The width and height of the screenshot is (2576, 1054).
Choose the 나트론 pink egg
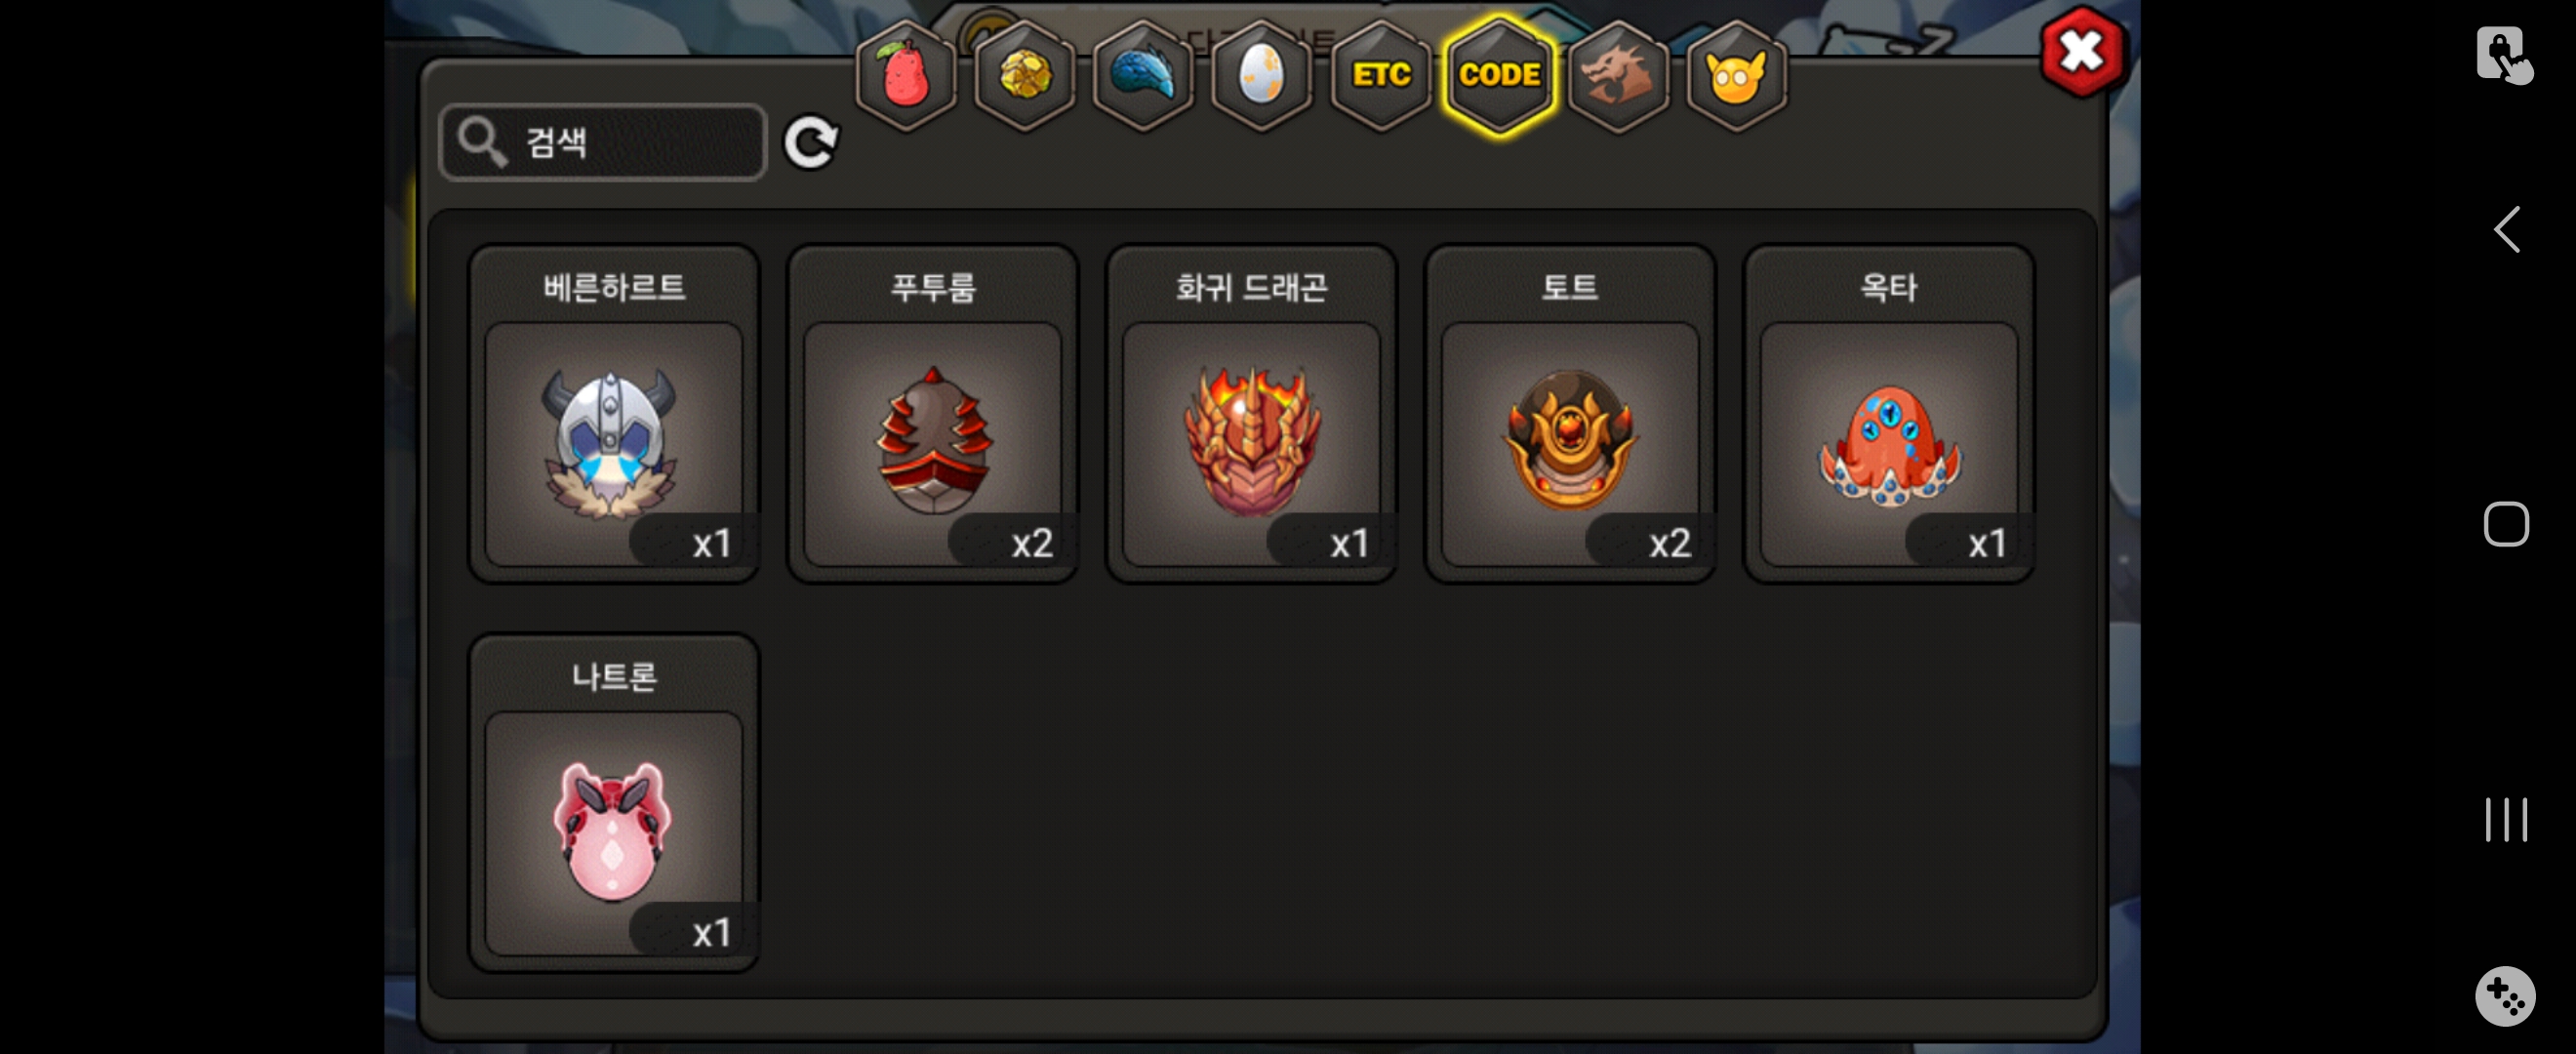tap(614, 803)
